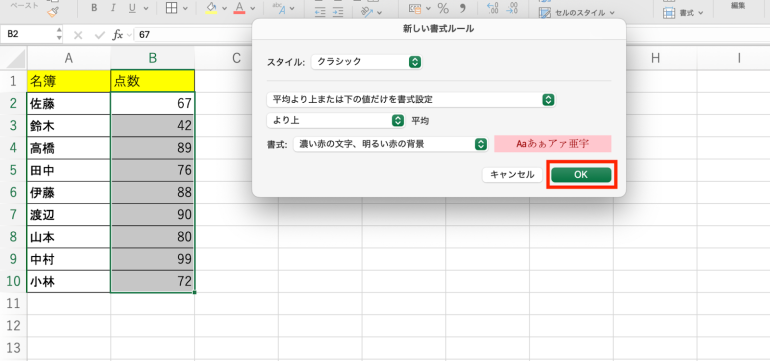
Task: Click the accounting number format icon
Action: point(415,8)
